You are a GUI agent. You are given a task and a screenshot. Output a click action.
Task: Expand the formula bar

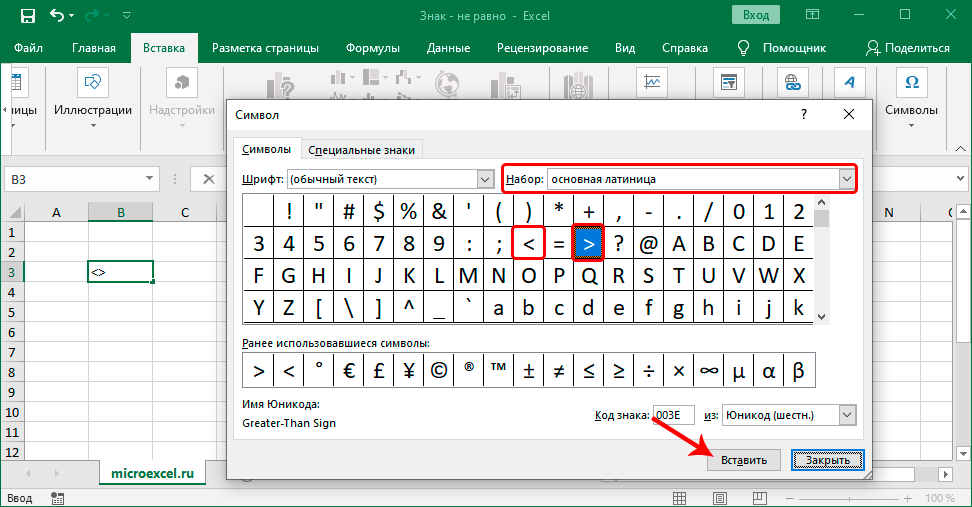pyautogui.click(x=960, y=179)
